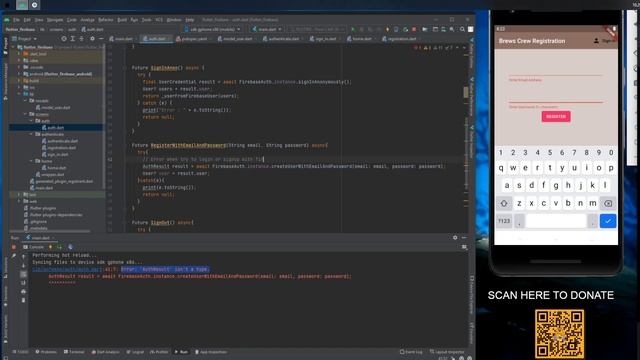Click the hot restart icon in the Run console toolbar
Viewport: 640px width, 360px height.
[x=60, y=247]
